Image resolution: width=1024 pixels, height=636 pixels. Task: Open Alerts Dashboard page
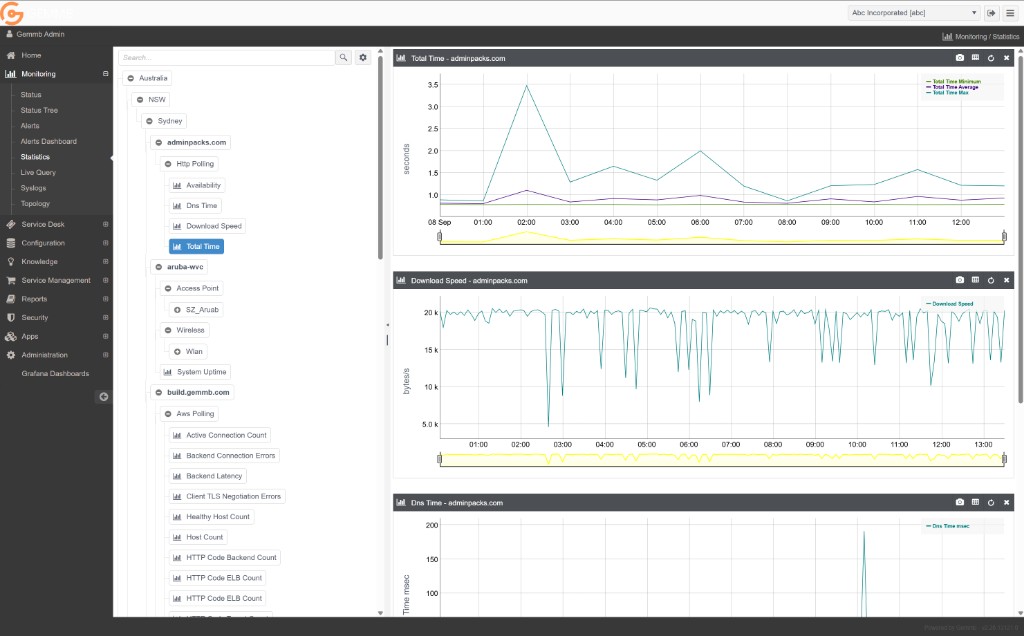[48, 141]
